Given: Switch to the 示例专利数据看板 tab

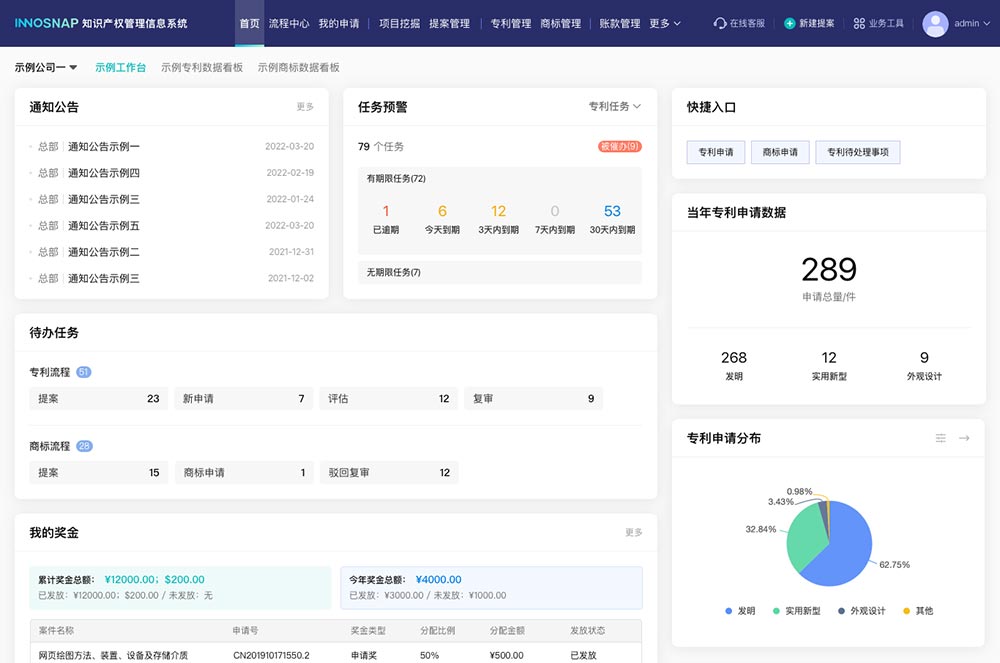Looking at the screenshot, I should (x=202, y=67).
